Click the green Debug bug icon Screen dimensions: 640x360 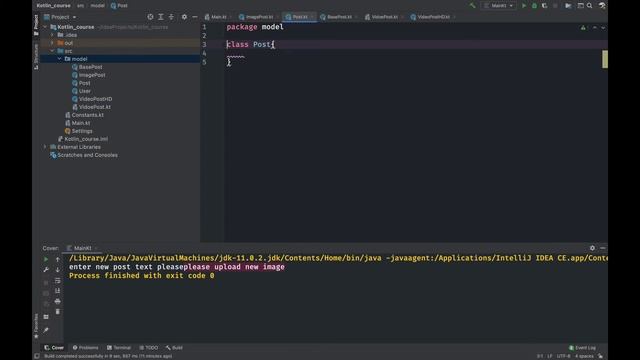coord(534,6)
